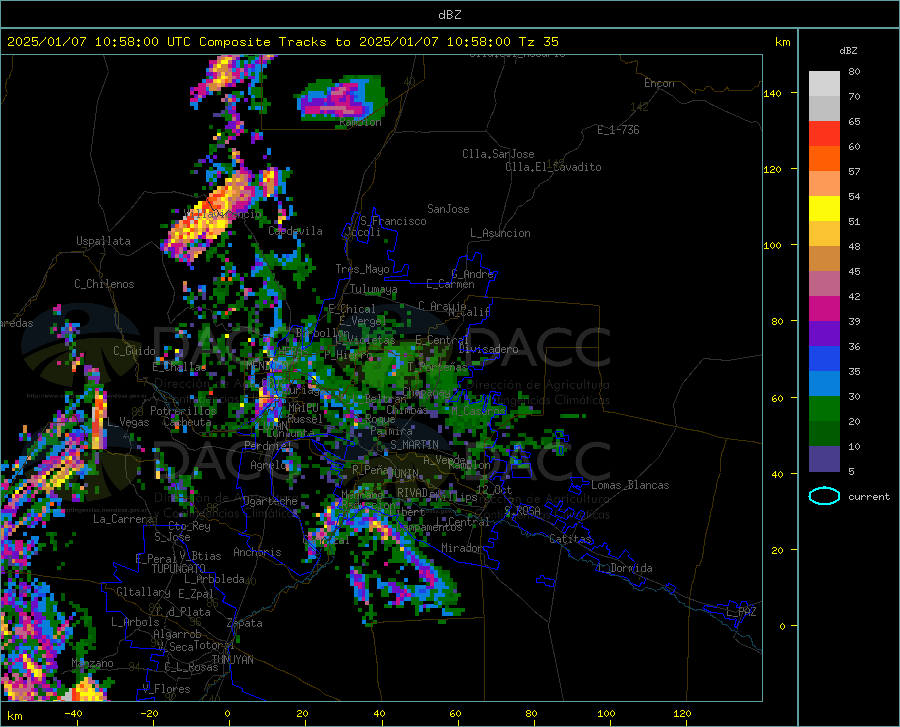The image size is (900, 727).
Task: Select the Ugarteche place label
Action: pyautogui.click(x=270, y=501)
